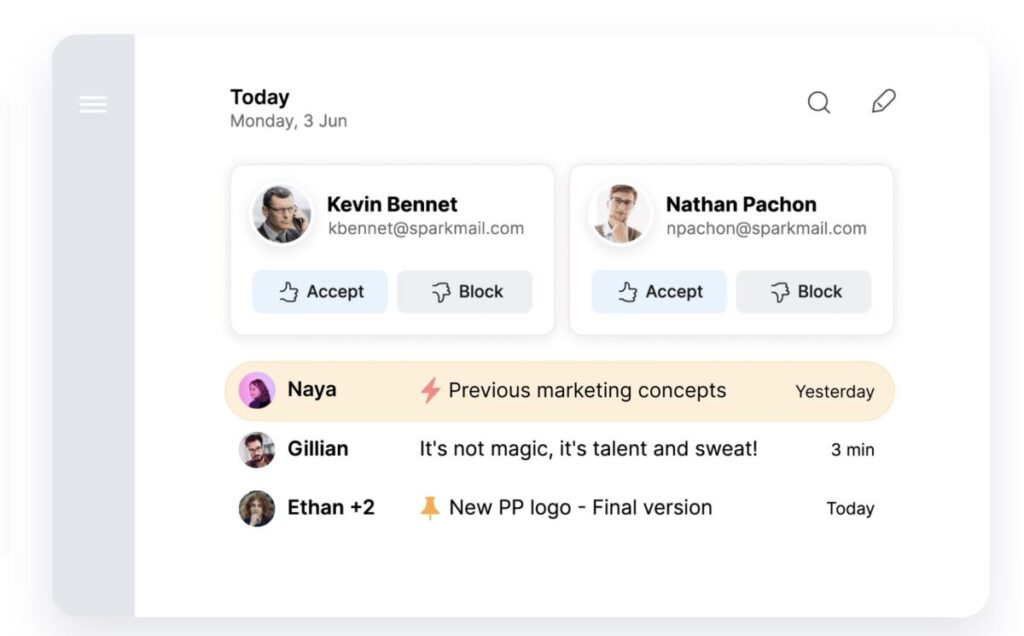Screen dimensions: 1024x636
Task: Click Gillian's avatar
Action: coord(257,450)
